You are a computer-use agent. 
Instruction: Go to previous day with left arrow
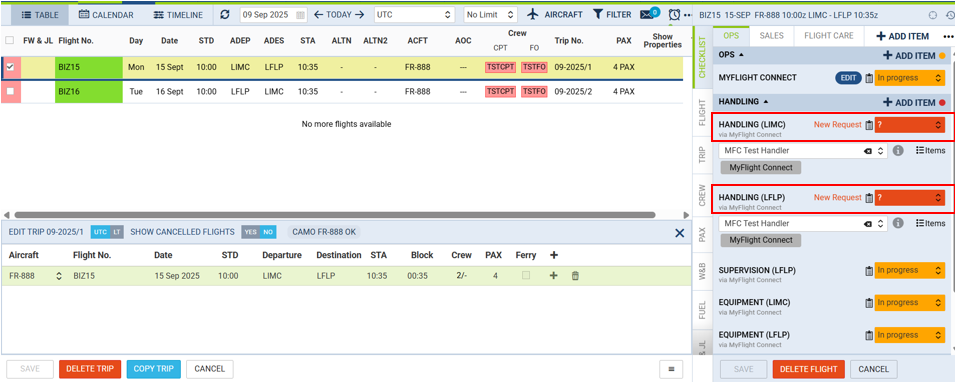[318, 15]
